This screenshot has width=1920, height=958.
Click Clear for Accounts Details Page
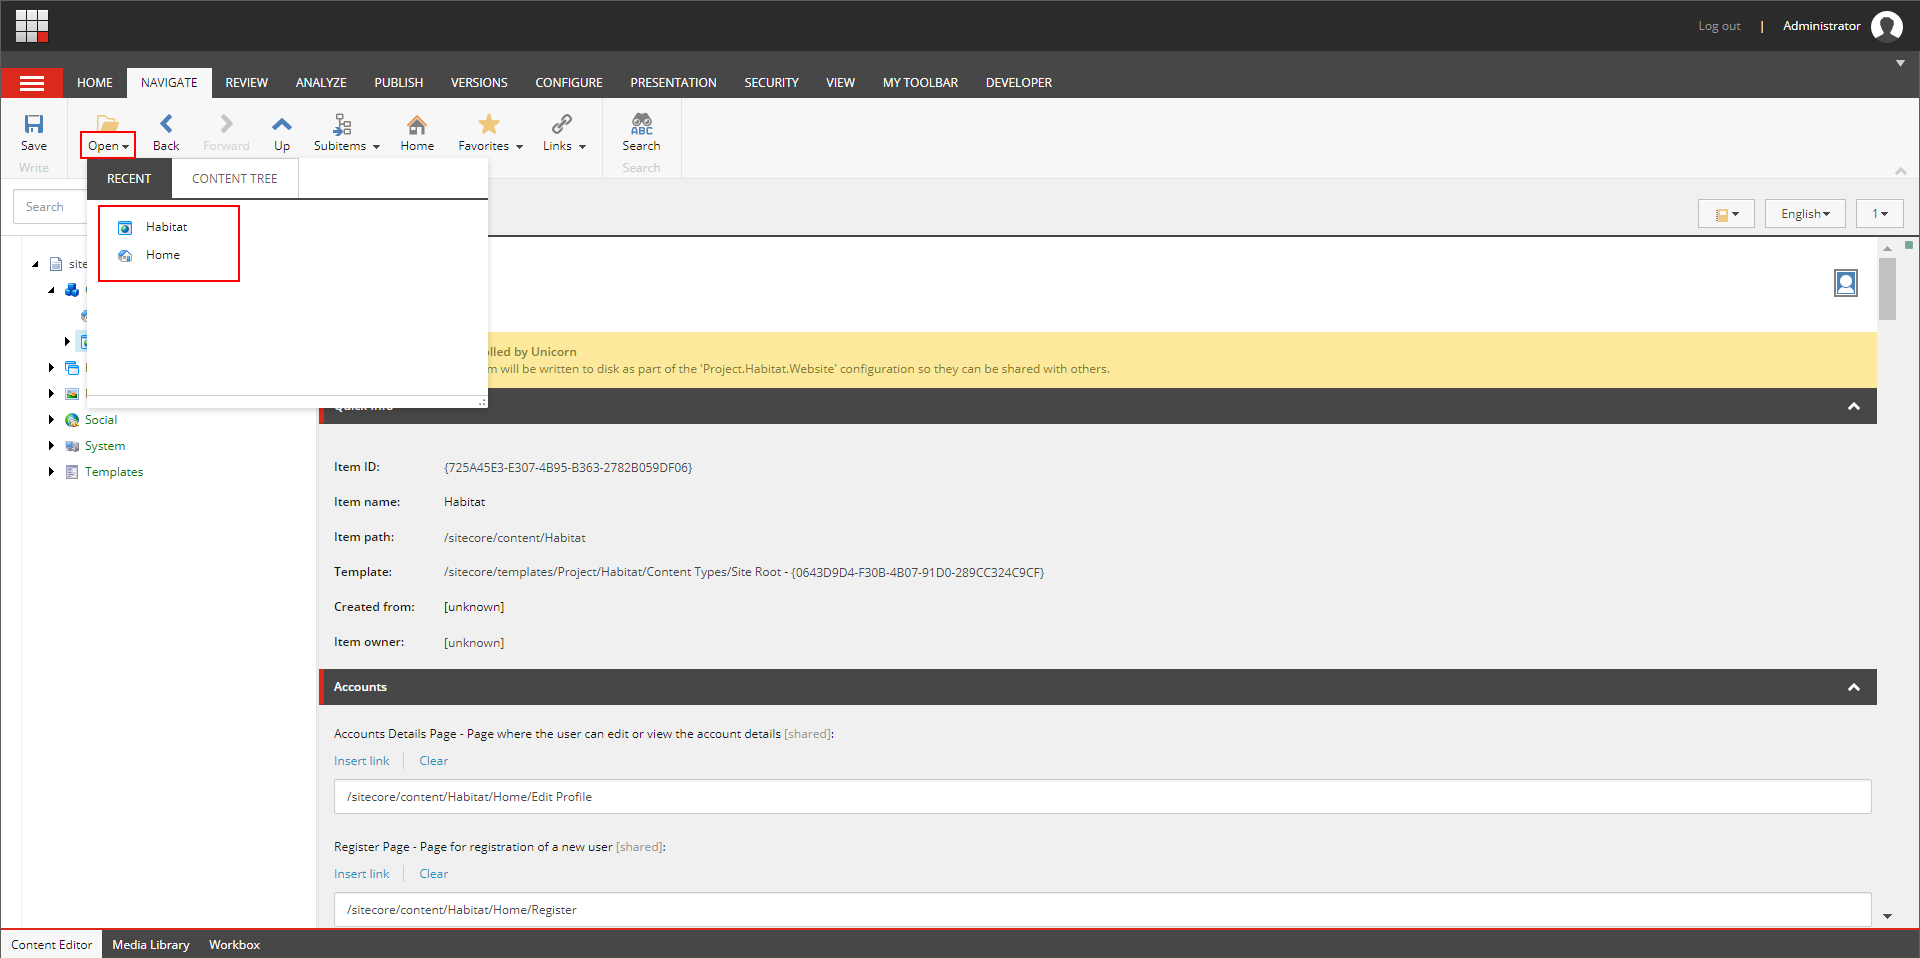tap(433, 761)
